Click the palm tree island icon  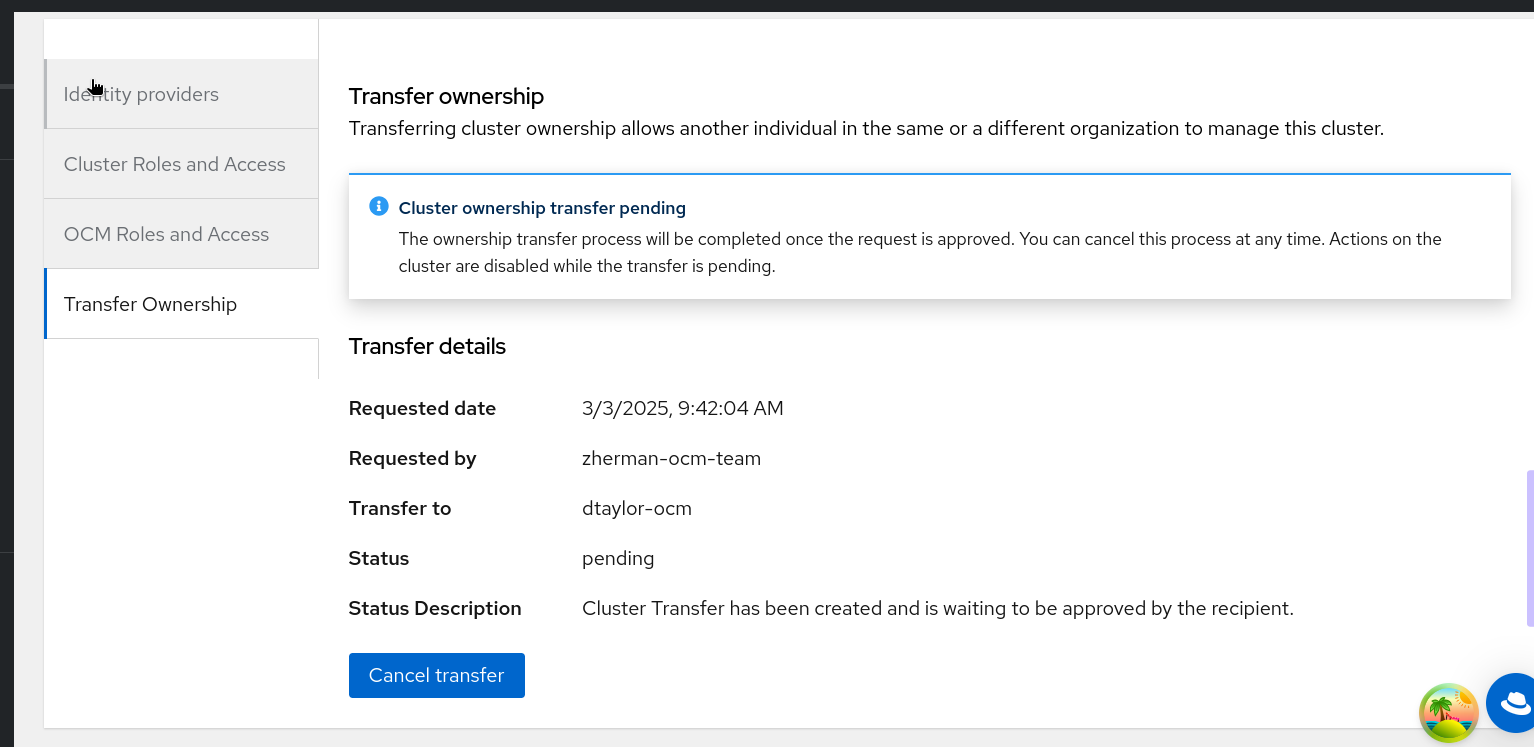(x=1448, y=712)
